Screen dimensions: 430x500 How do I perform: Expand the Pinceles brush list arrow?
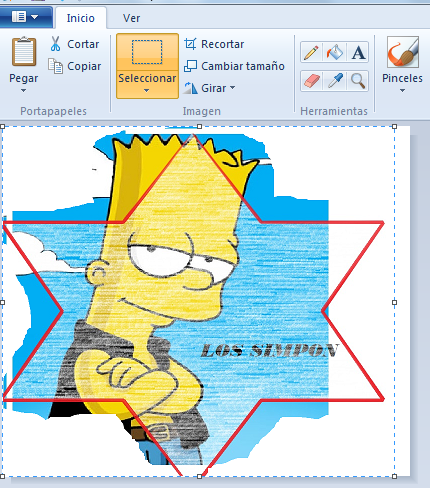[x=402, y=91]
